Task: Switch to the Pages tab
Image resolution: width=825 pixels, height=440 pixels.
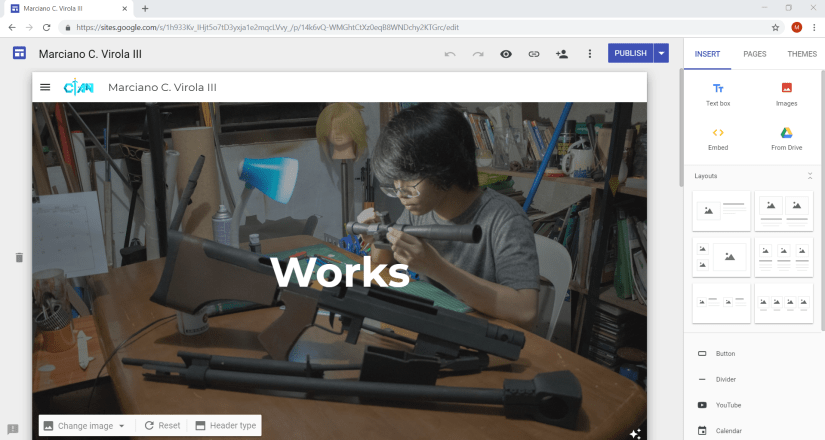Action: (755, 54)
